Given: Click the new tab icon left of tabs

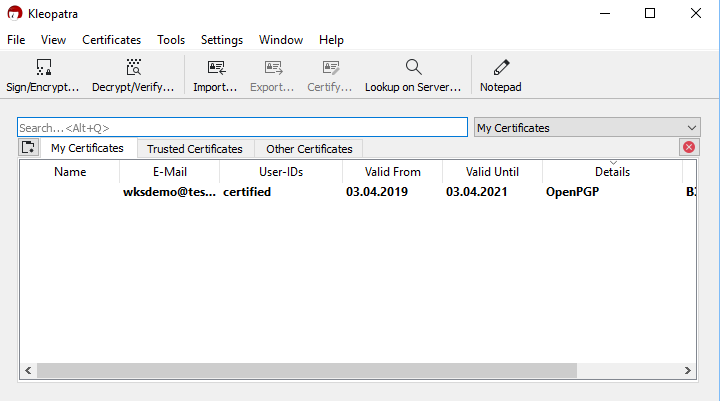Looking at the screenshot, I should [28, 148].
